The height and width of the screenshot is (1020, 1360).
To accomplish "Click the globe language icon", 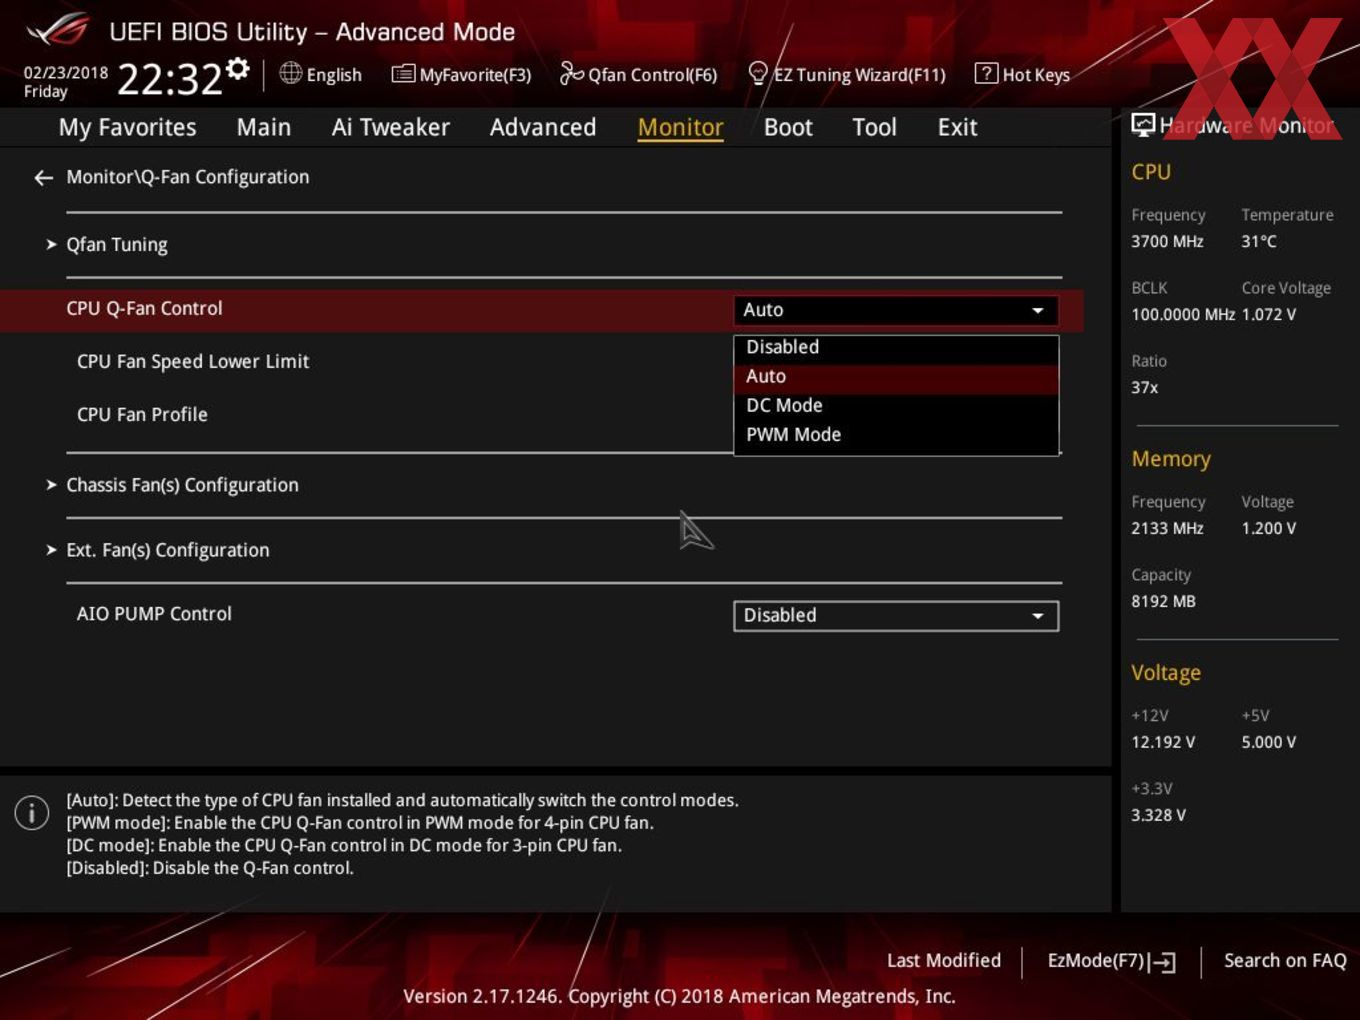I will (290, 73).
